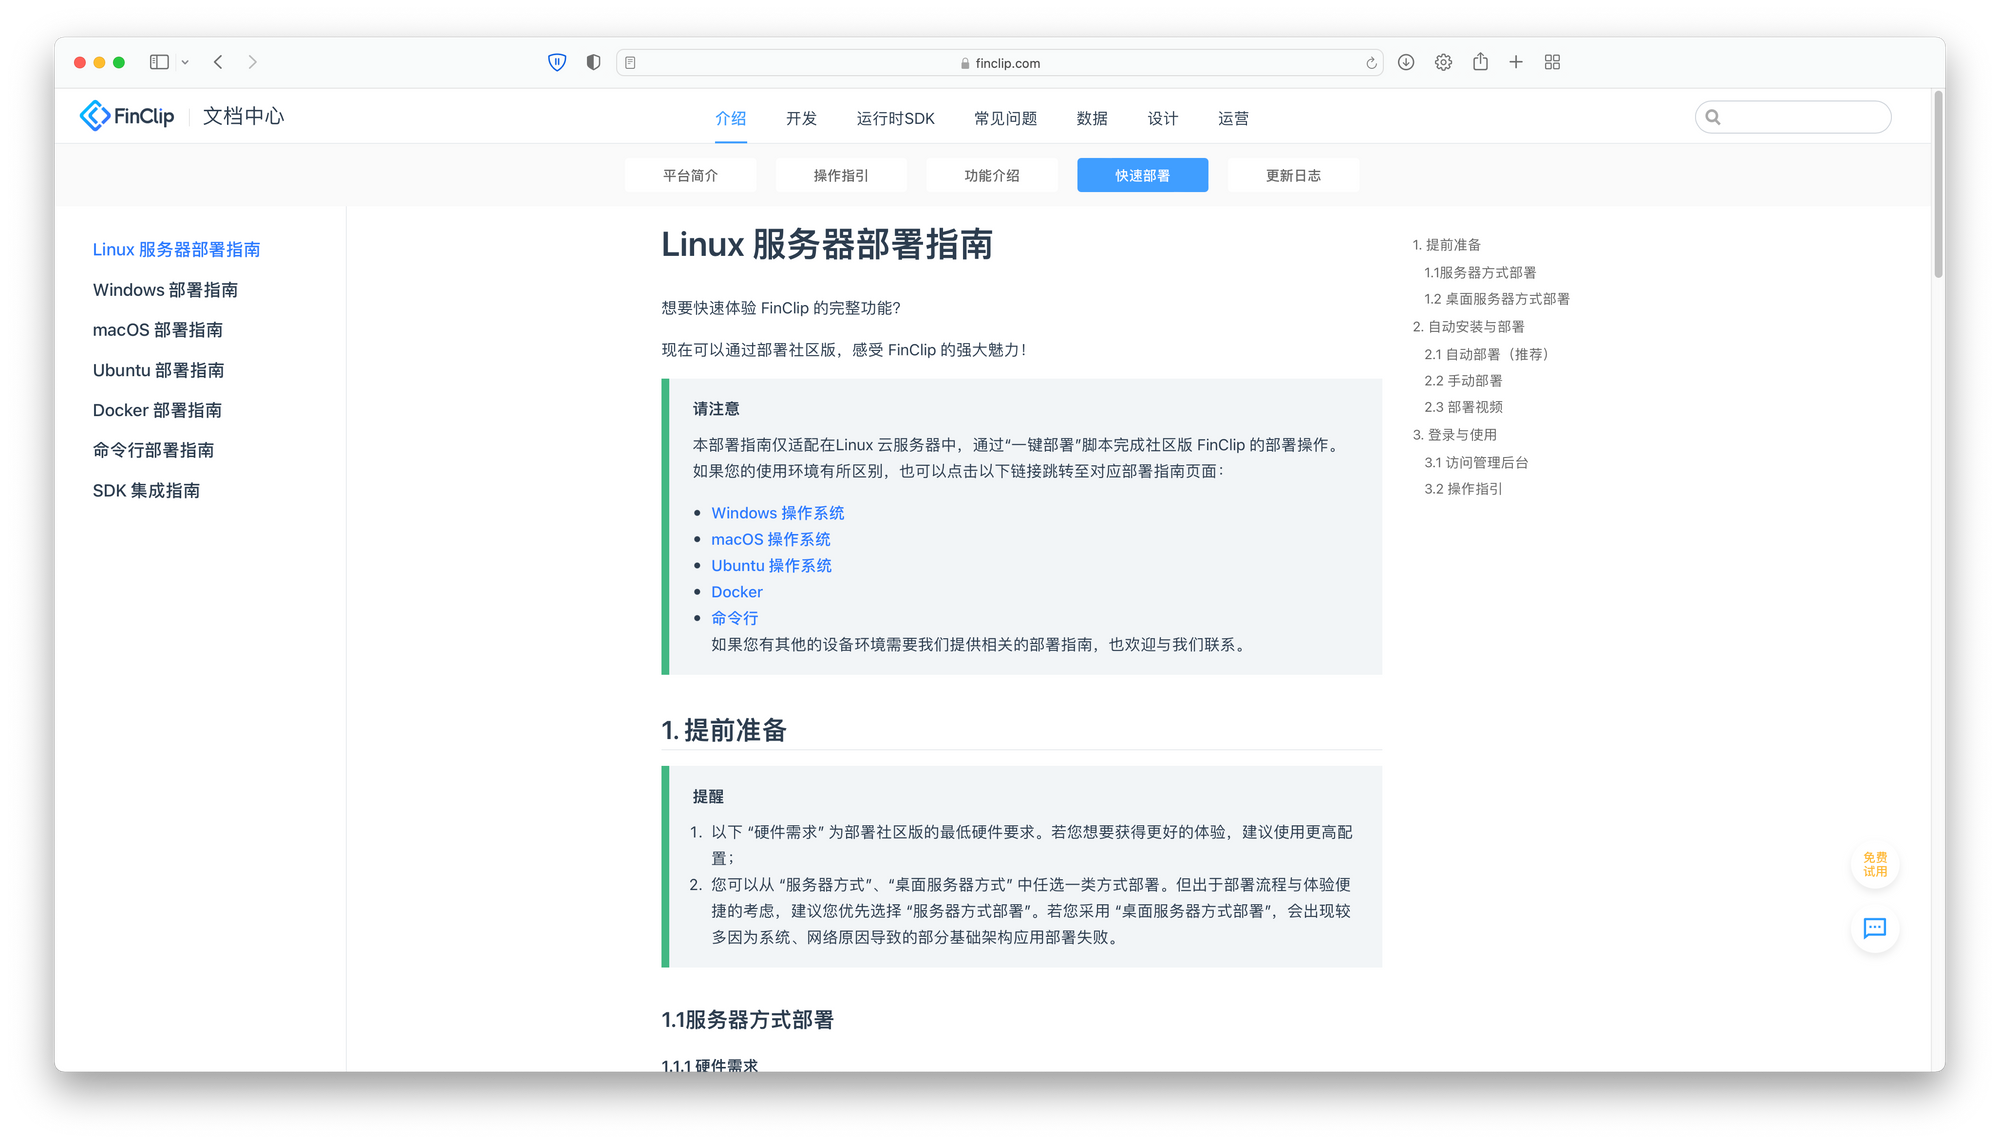Jump to 3. 登录与使用 in contents
This screenshot has width=2000, height=1144.
1454,434
